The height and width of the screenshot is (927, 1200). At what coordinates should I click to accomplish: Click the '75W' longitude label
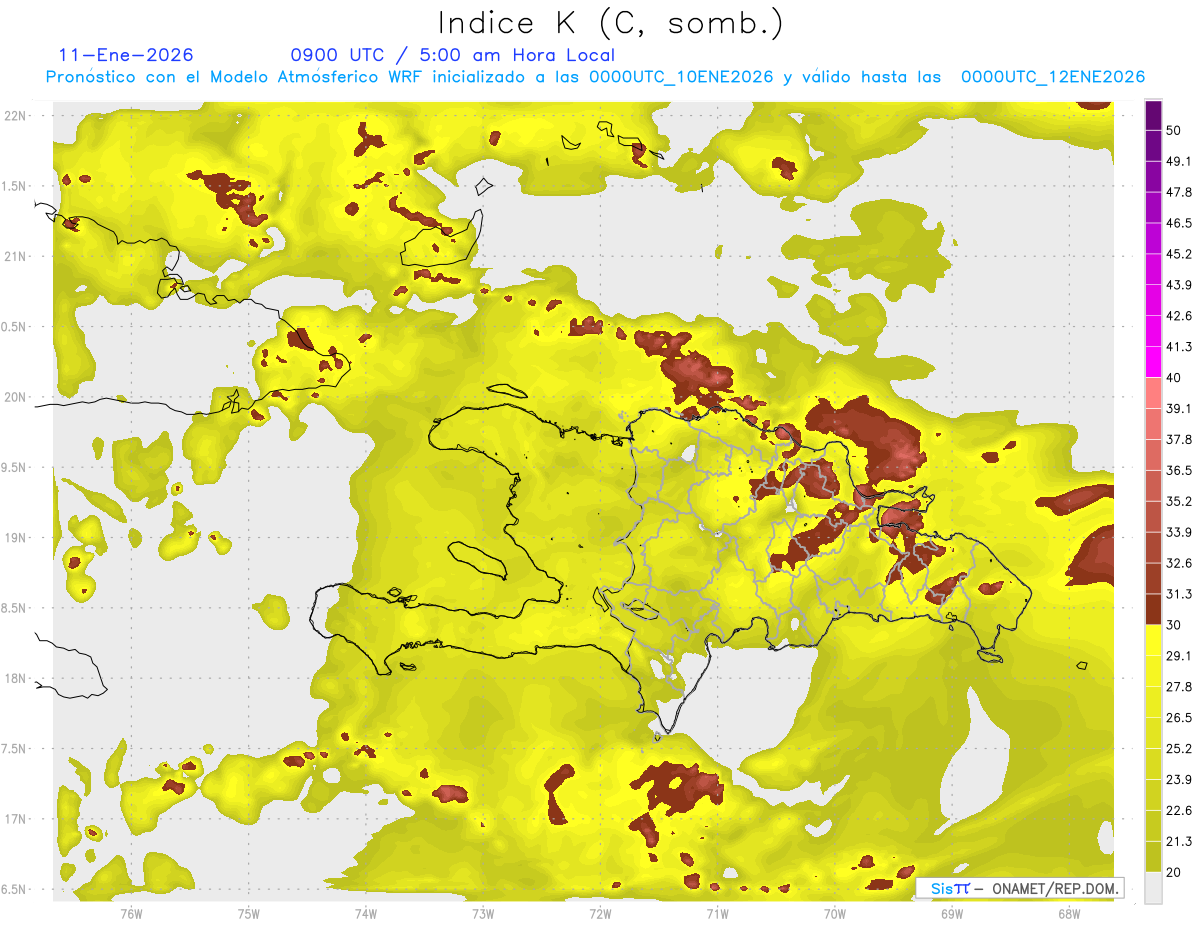coord(248,914)
